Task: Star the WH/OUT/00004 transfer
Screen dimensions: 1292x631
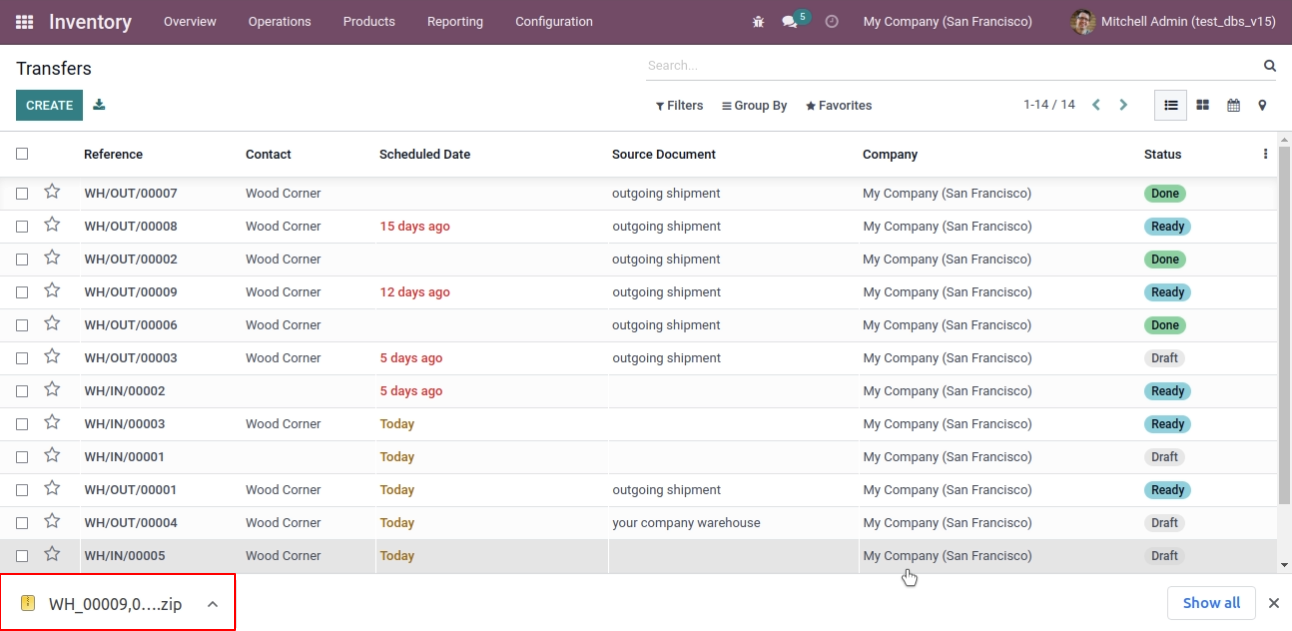Action: click(x=52, y=522)
